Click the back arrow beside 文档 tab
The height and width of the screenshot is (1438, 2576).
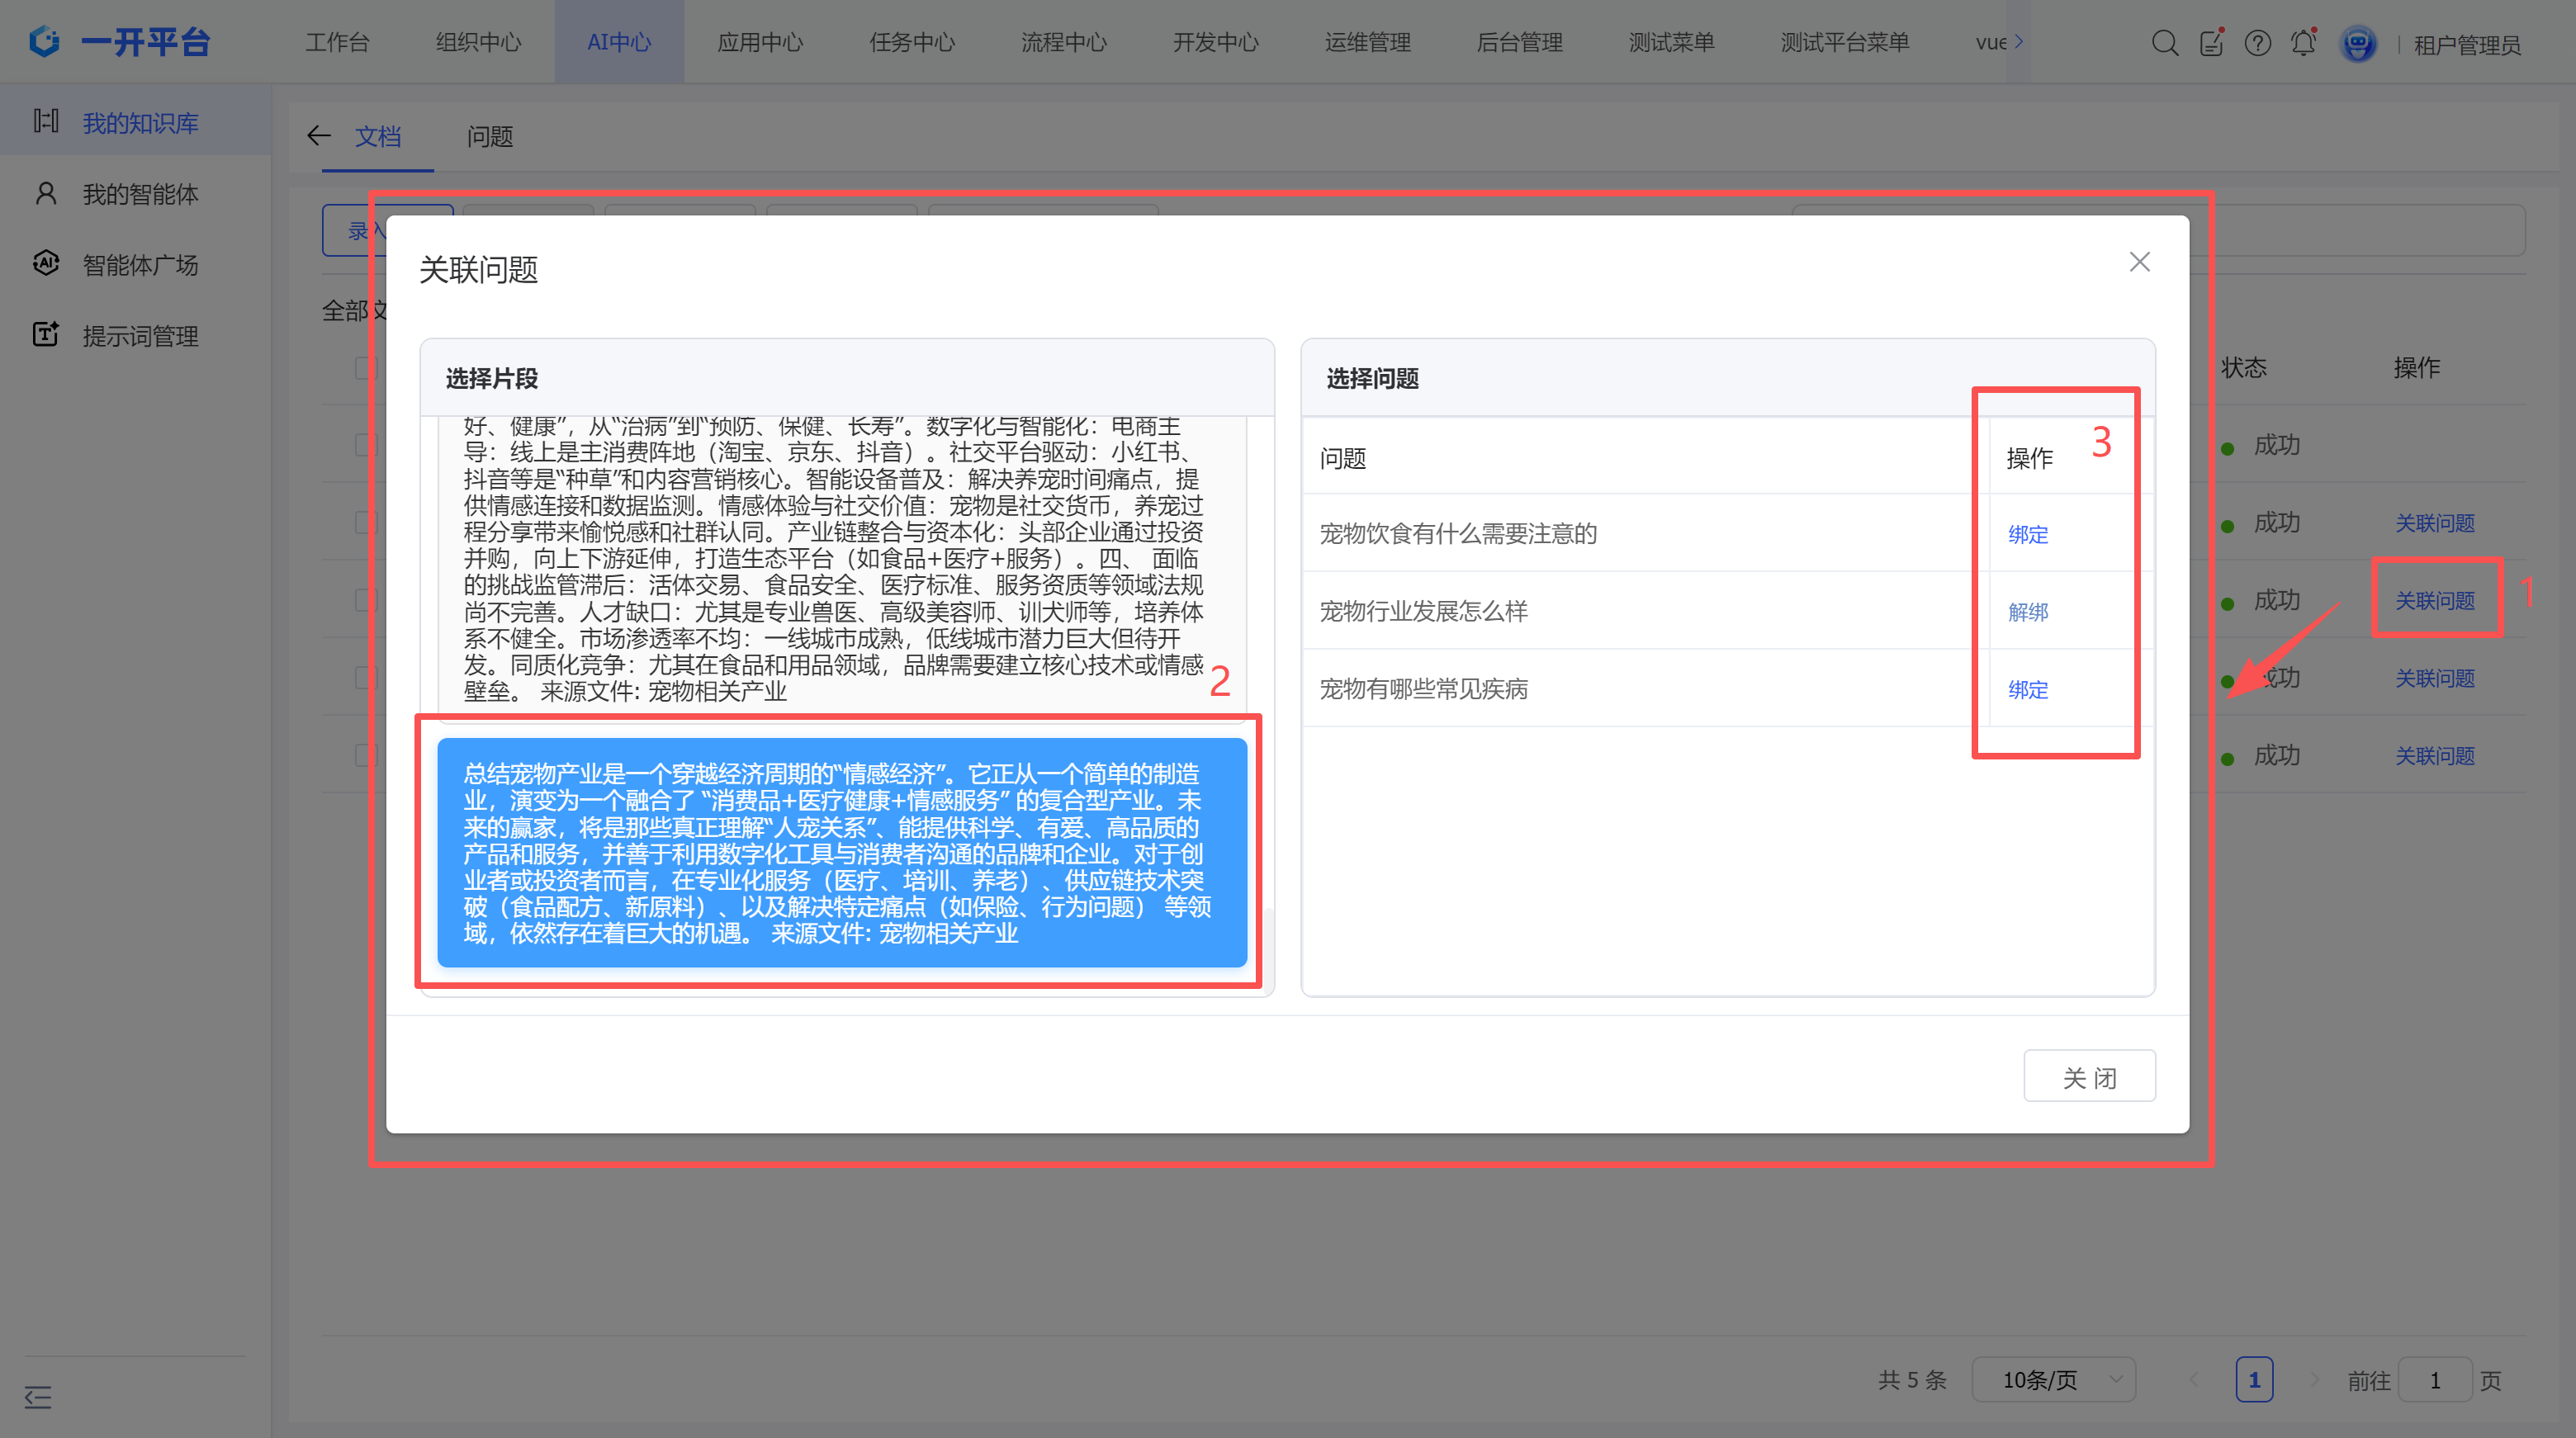pyautogui.click(x=319, y=136)
